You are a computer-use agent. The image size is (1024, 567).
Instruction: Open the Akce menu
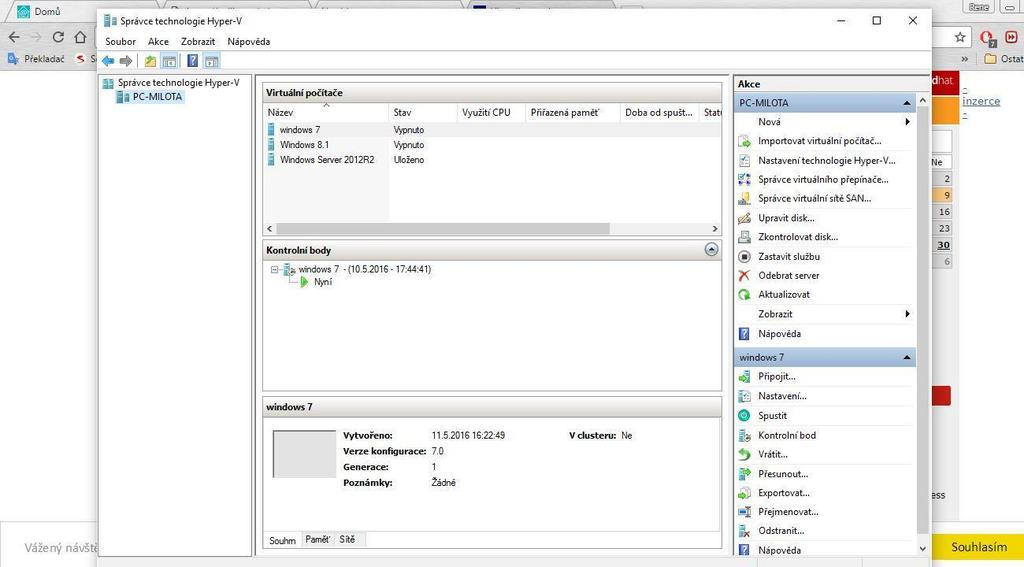coord(158,41)
